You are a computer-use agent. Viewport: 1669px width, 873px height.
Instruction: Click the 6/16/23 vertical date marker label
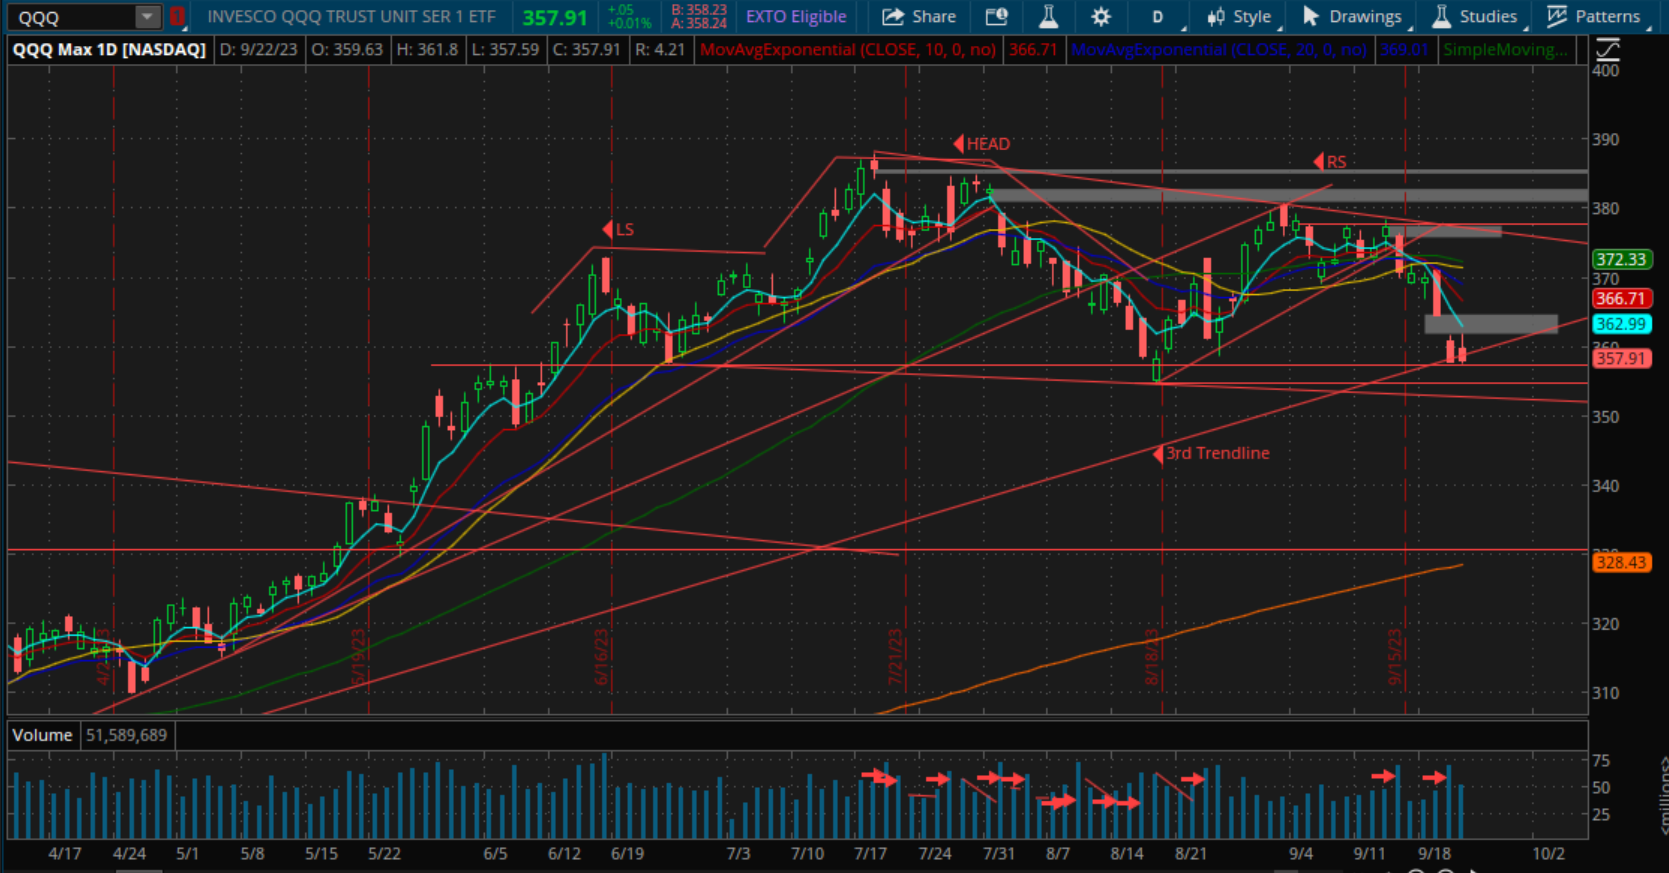coord(603,657)
